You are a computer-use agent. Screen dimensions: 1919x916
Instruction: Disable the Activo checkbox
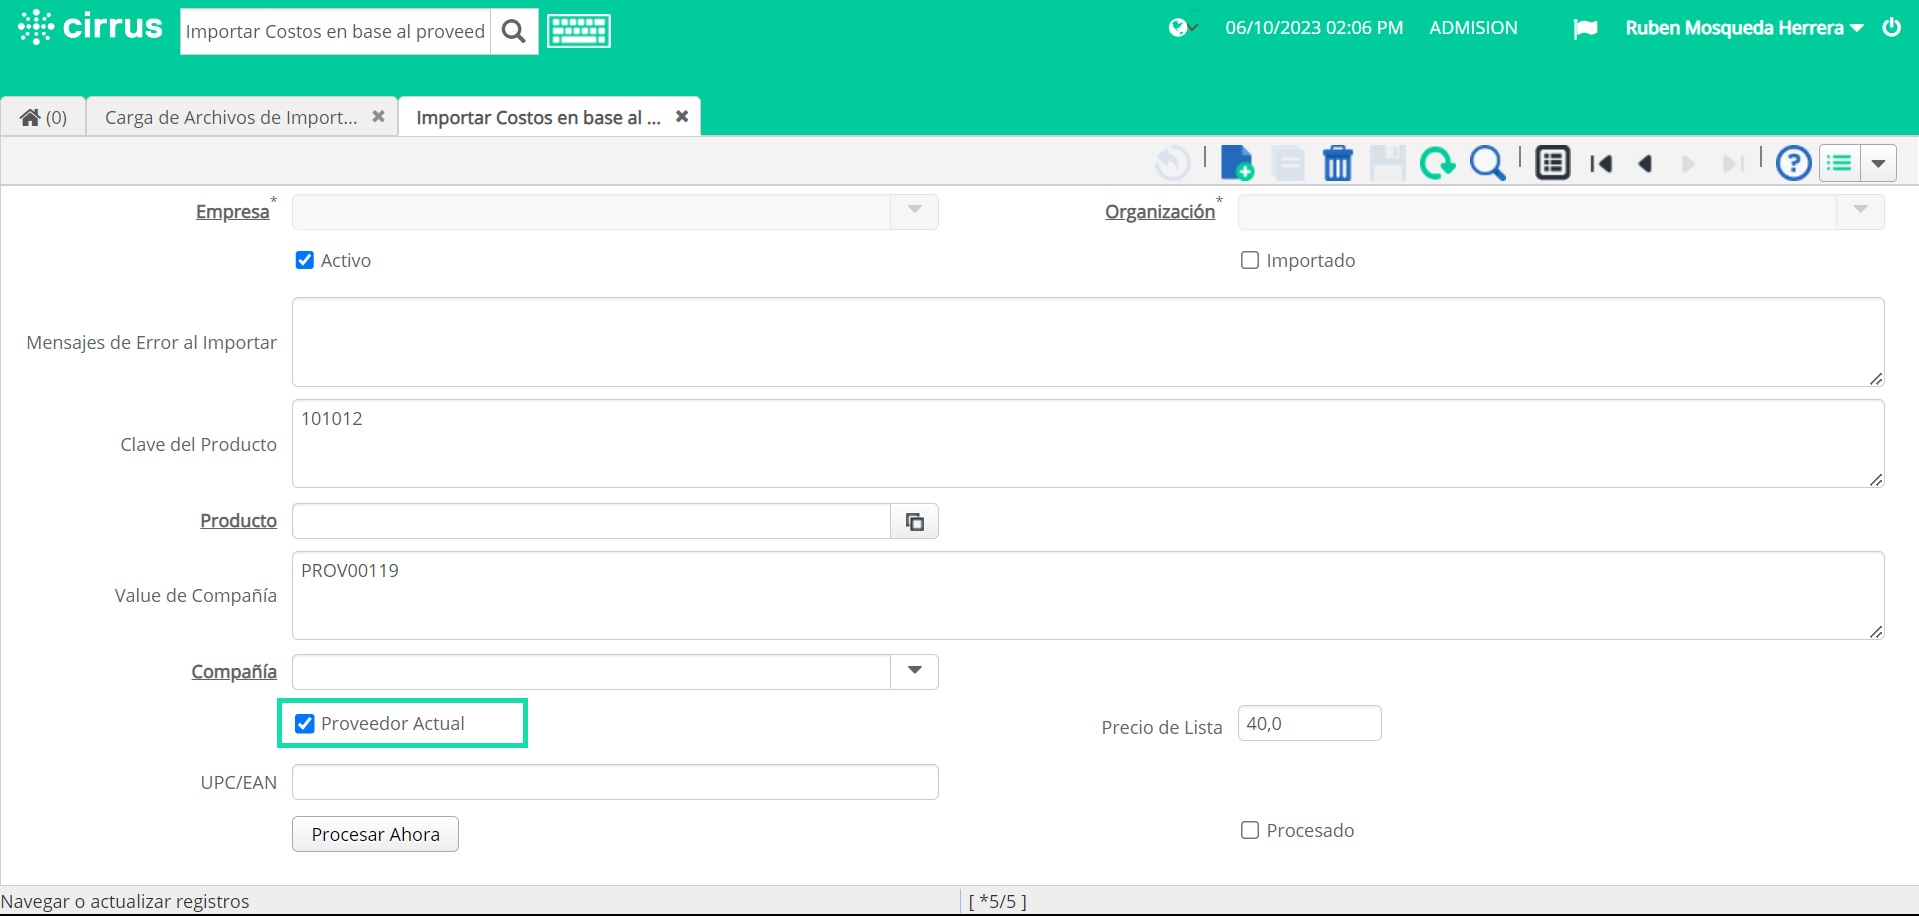[305, 260]
